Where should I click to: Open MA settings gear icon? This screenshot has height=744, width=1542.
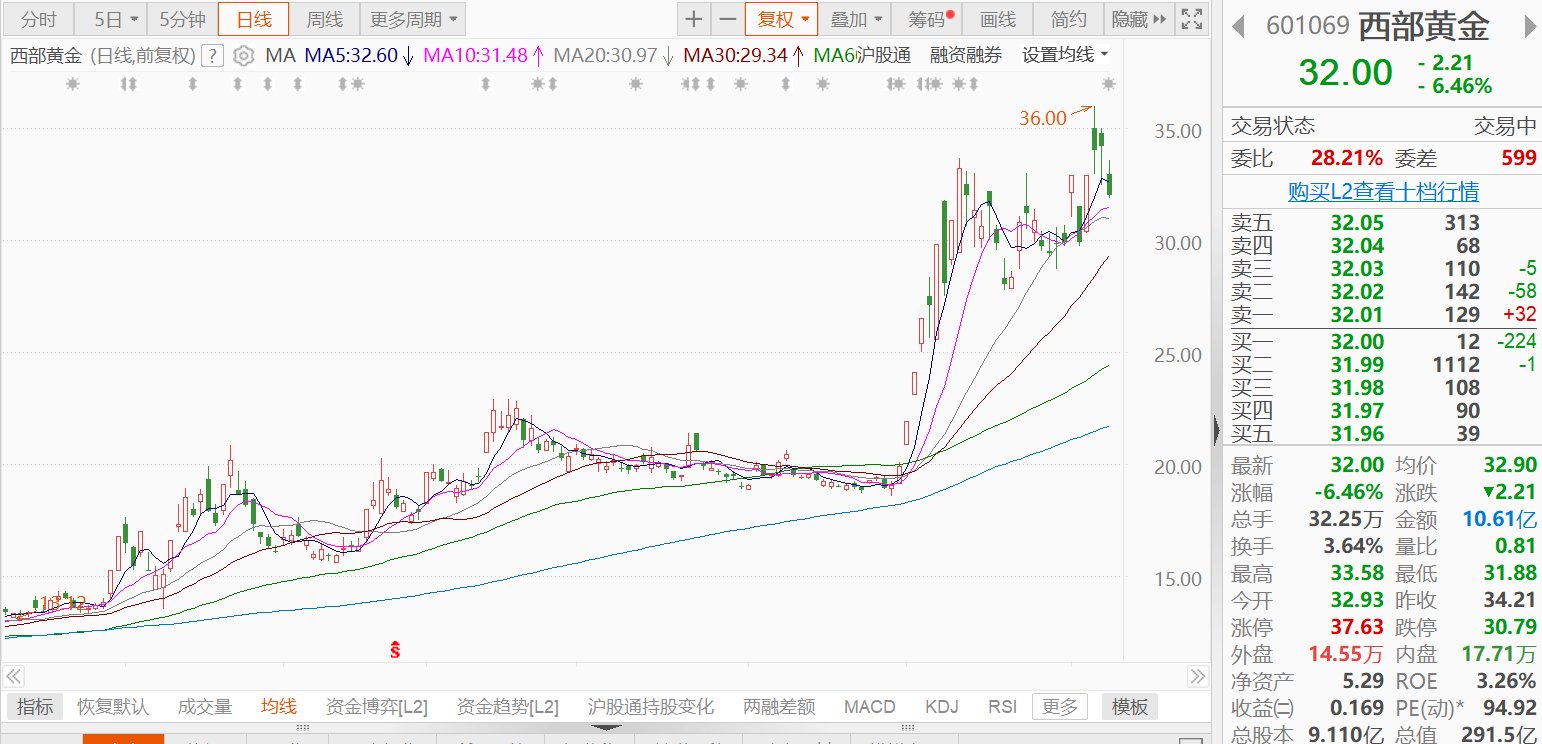(243, 56)
